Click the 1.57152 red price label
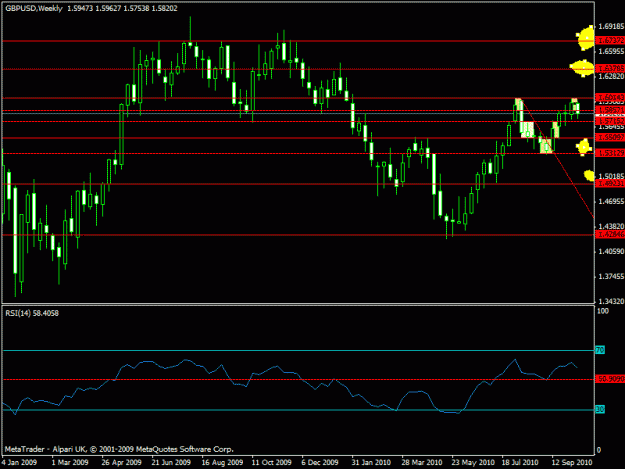The height and width of the screenshot is (469, 625). 610,121
